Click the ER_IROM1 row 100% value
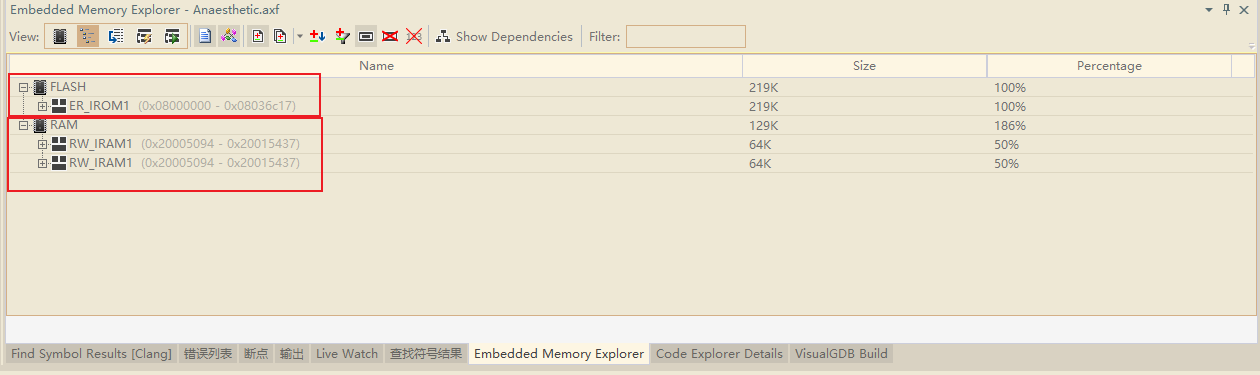Screen dimensions: 1260x375 click(x=1010, y=106)
